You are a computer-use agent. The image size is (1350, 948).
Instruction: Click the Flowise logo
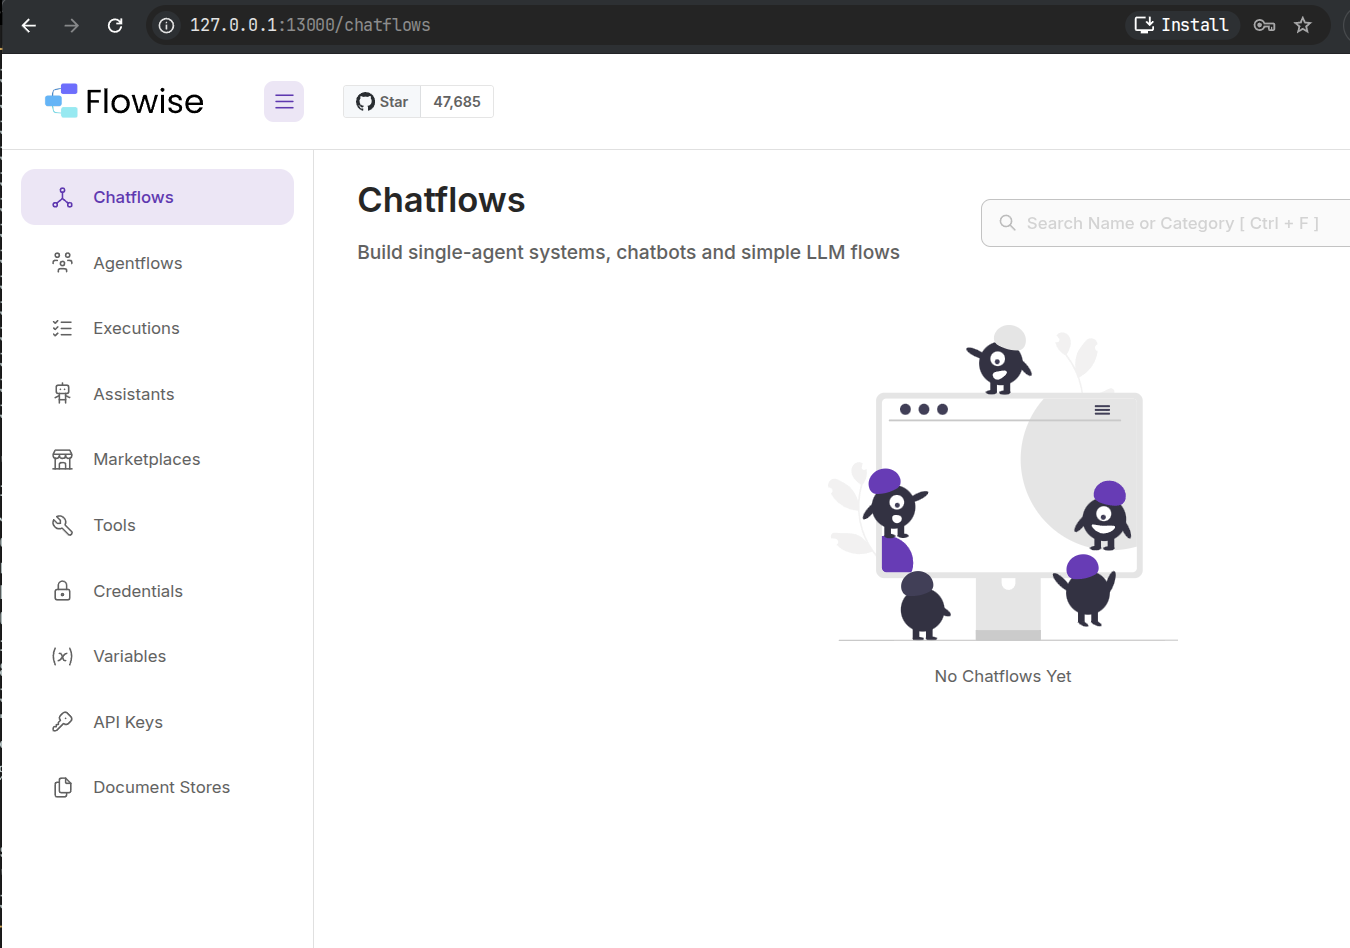[125, 101]
